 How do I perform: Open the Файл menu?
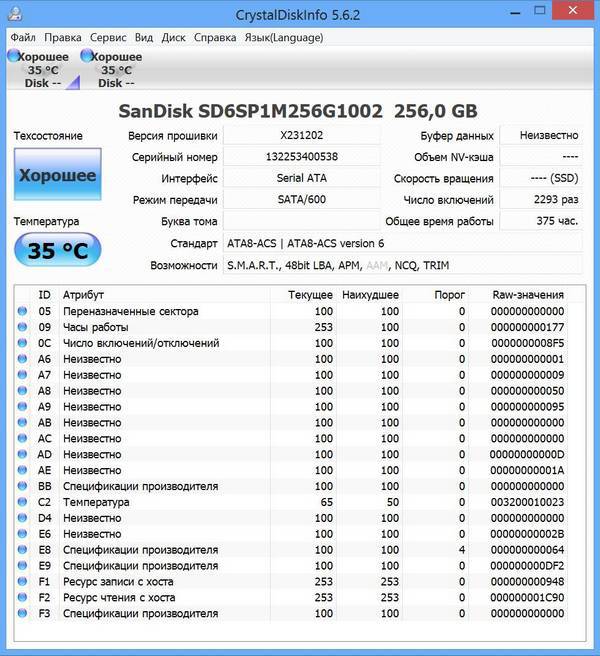click(23, 38)
